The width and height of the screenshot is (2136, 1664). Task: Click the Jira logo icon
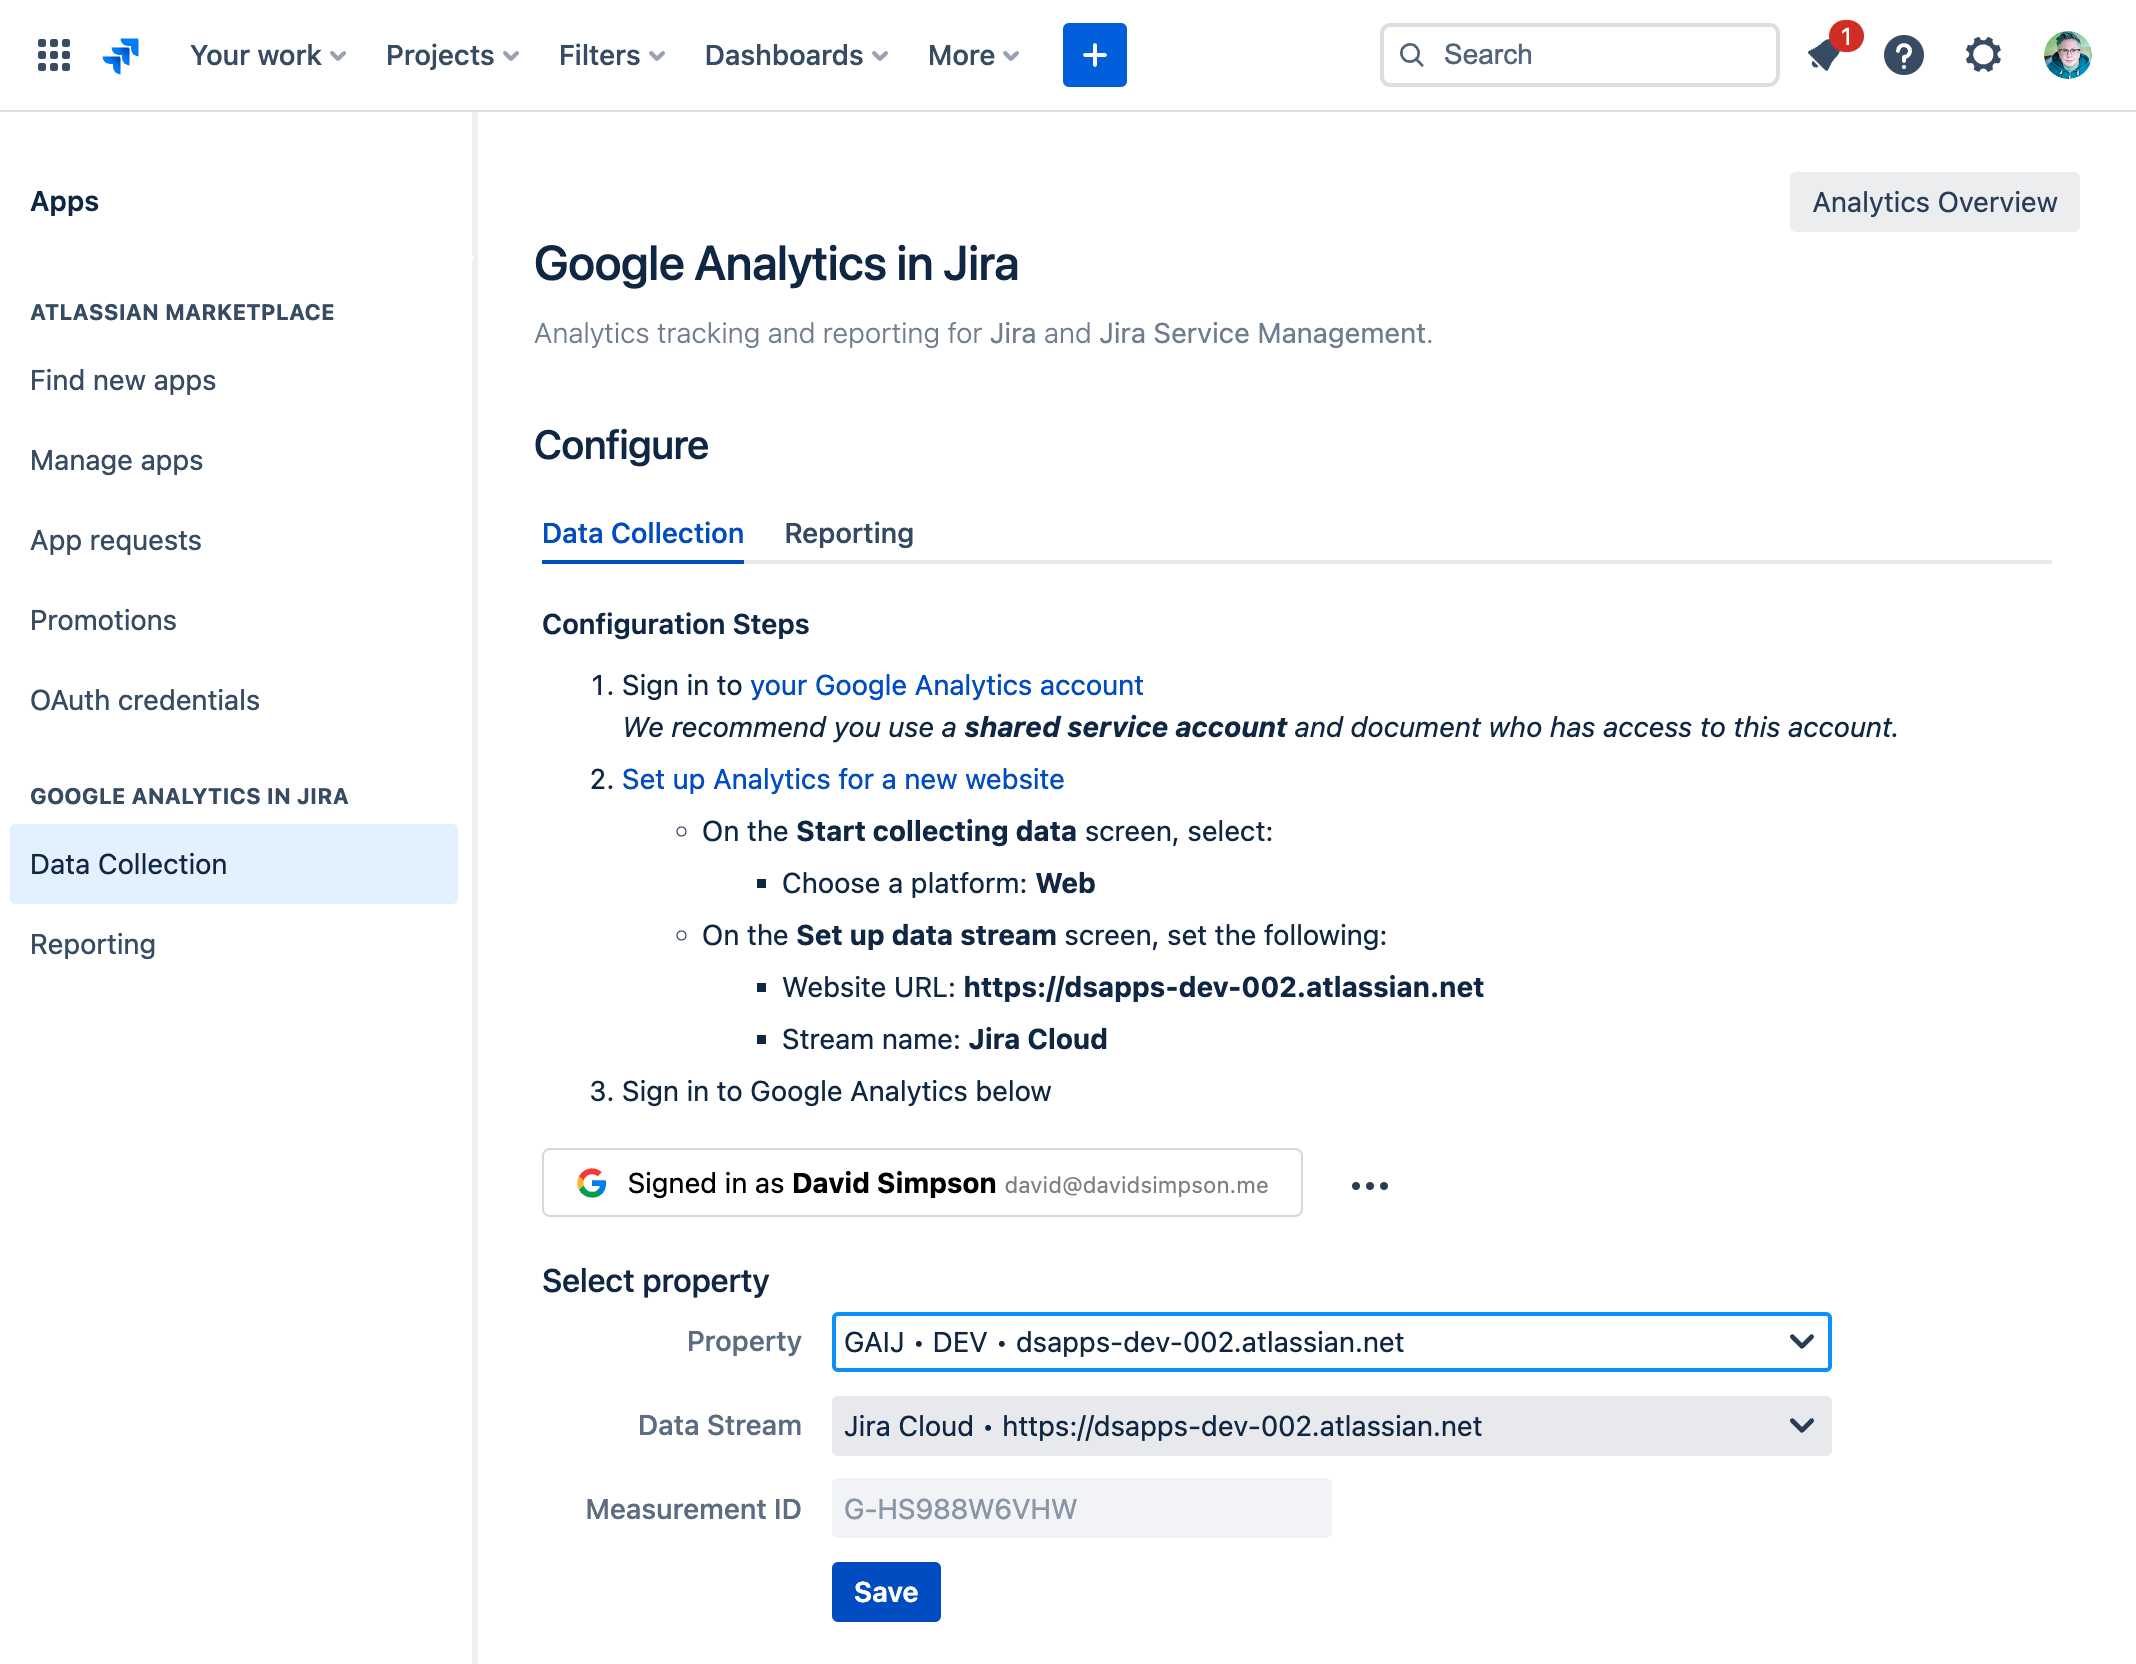[x=121, y=55]
